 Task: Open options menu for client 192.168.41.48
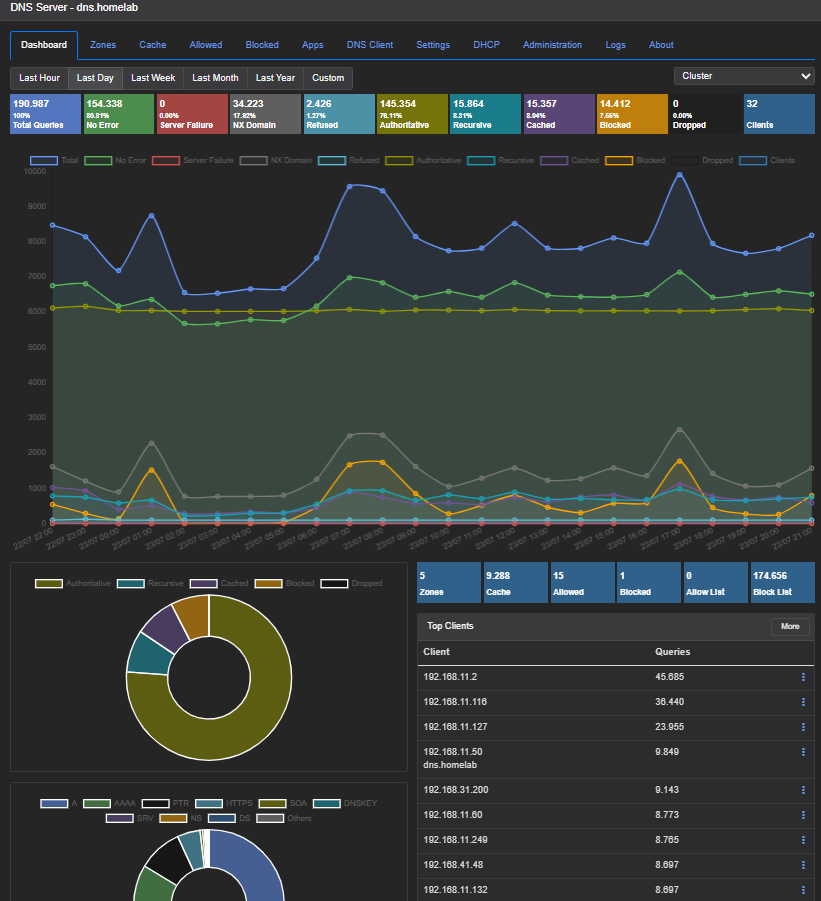803,865
